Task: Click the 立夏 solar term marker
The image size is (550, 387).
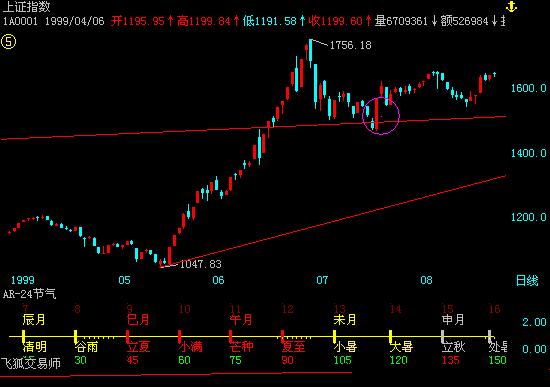Action: point(139,347)
